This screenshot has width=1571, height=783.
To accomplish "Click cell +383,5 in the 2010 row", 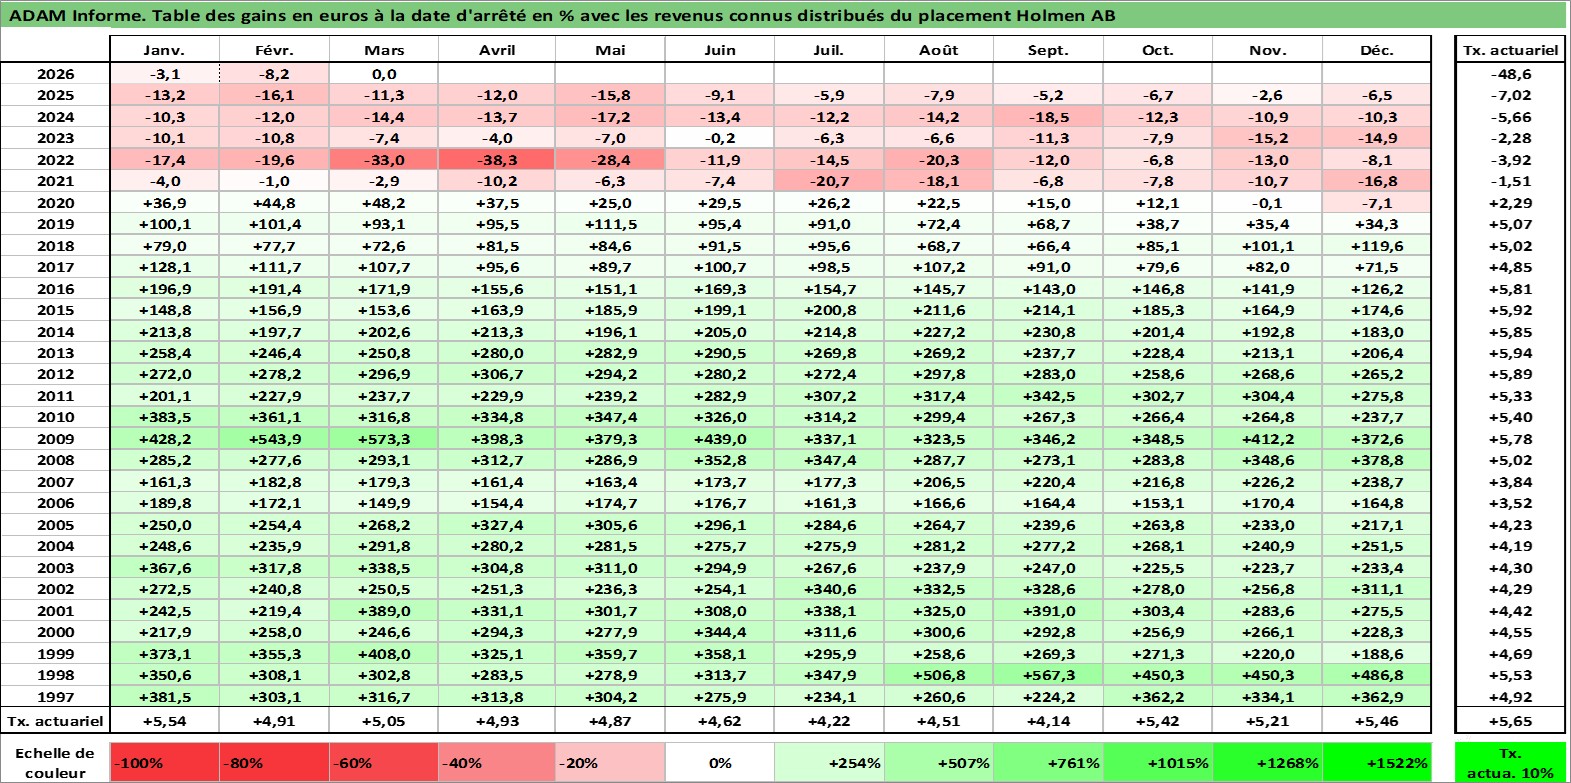I will point(164,417).
